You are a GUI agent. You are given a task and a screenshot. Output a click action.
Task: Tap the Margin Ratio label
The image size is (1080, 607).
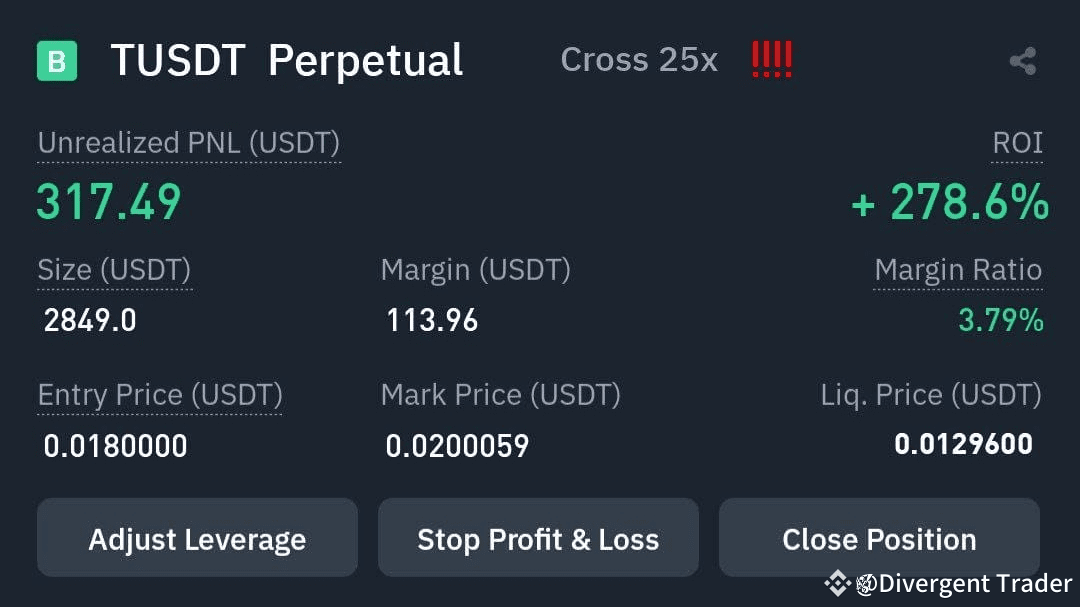(958, 270)
